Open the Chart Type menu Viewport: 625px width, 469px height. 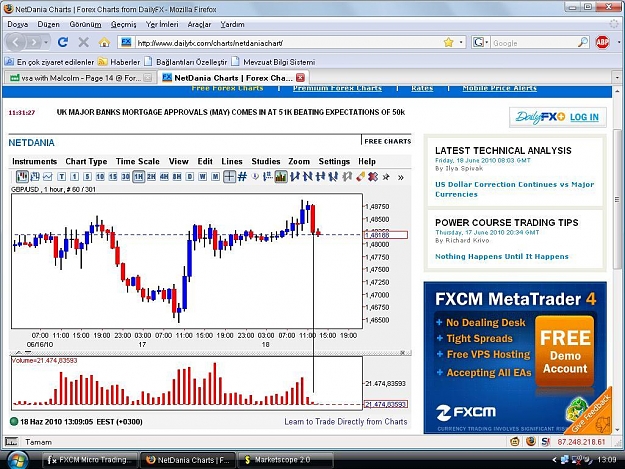pyautogui.click(x=86, y=161)
